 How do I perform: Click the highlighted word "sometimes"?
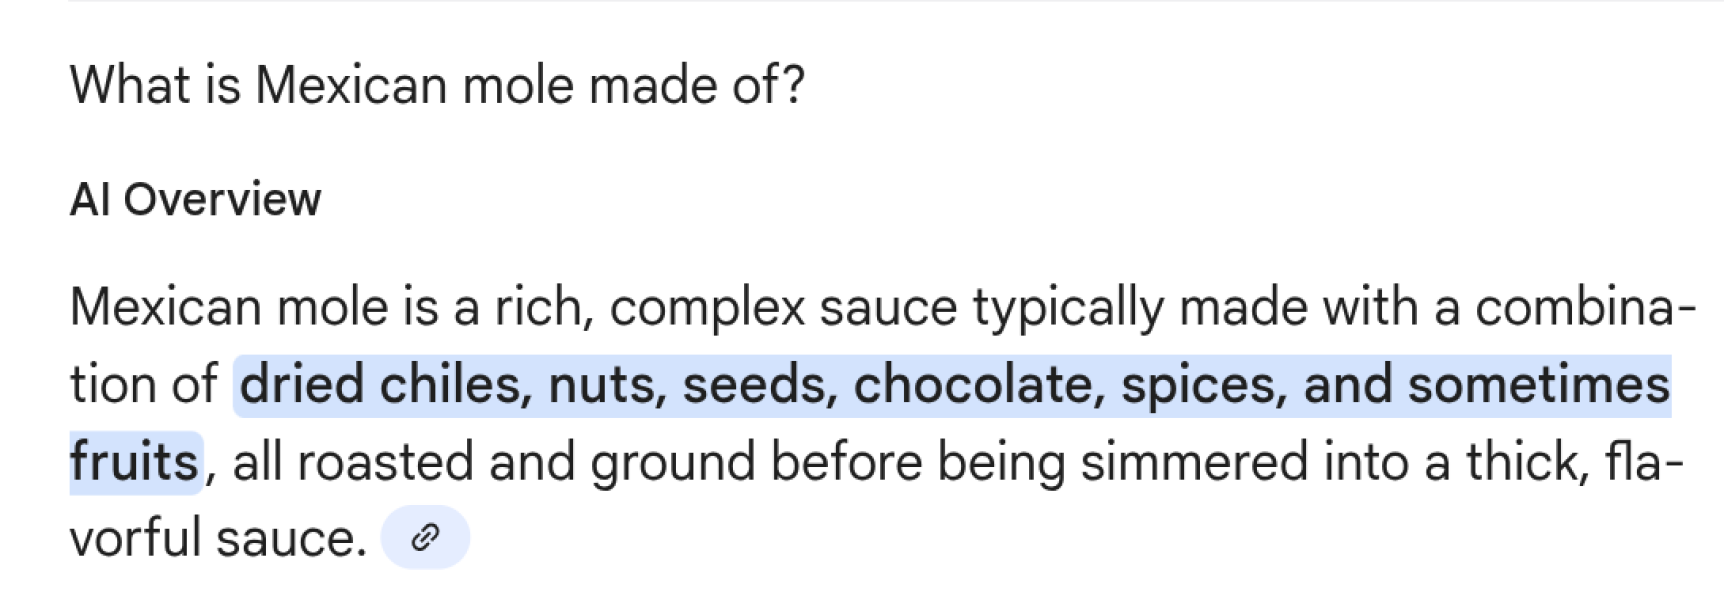click(x=1538, y=385)
